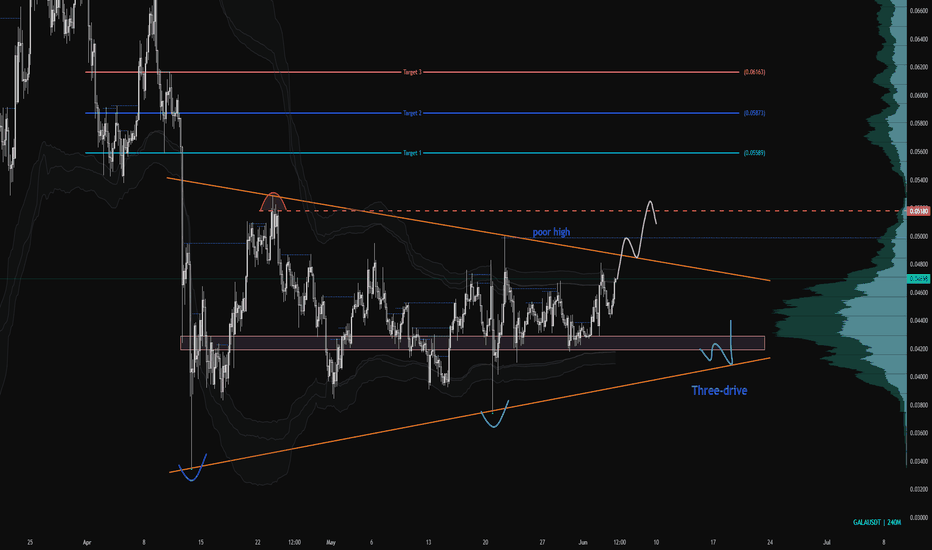932x550 pixels.
Task: Select the (0.05873) price label
Action: tap(754, 113)
